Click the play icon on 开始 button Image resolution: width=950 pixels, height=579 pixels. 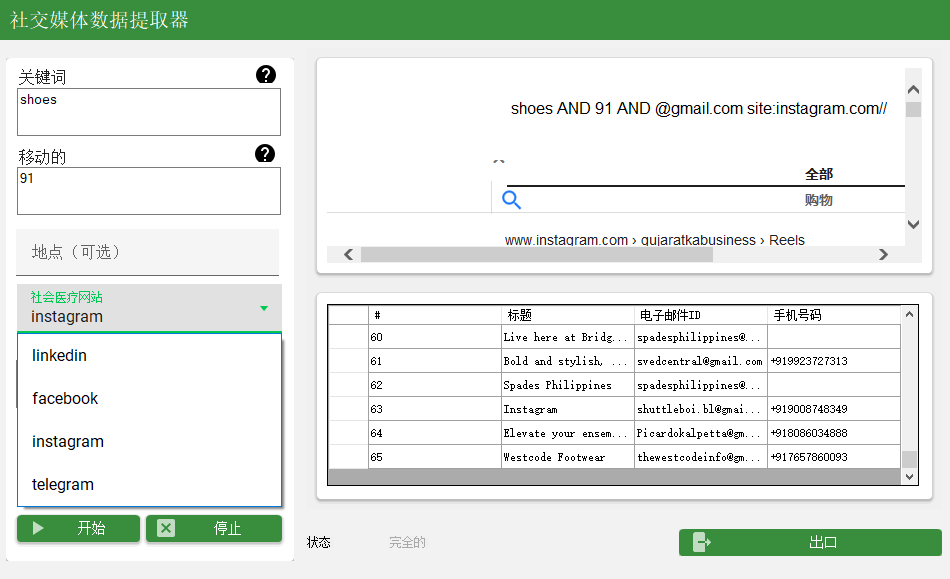pos(38,528)
